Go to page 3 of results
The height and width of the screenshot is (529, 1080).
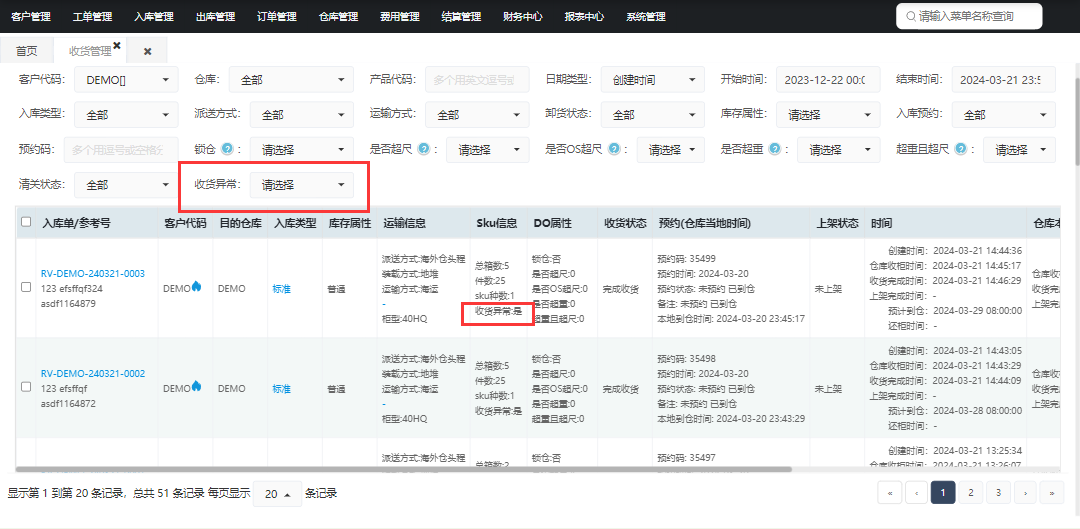pos(998,492)
